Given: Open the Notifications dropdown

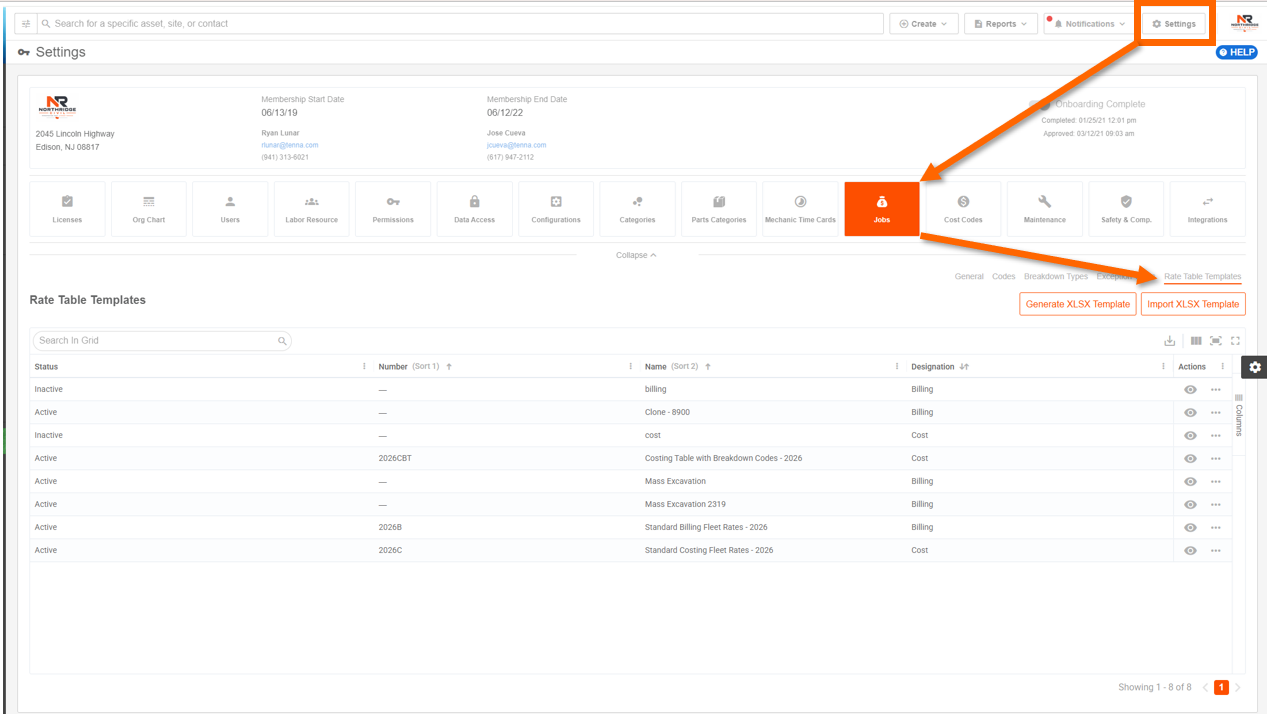Looking at the screenshot, I should (x=1089, y=24).
